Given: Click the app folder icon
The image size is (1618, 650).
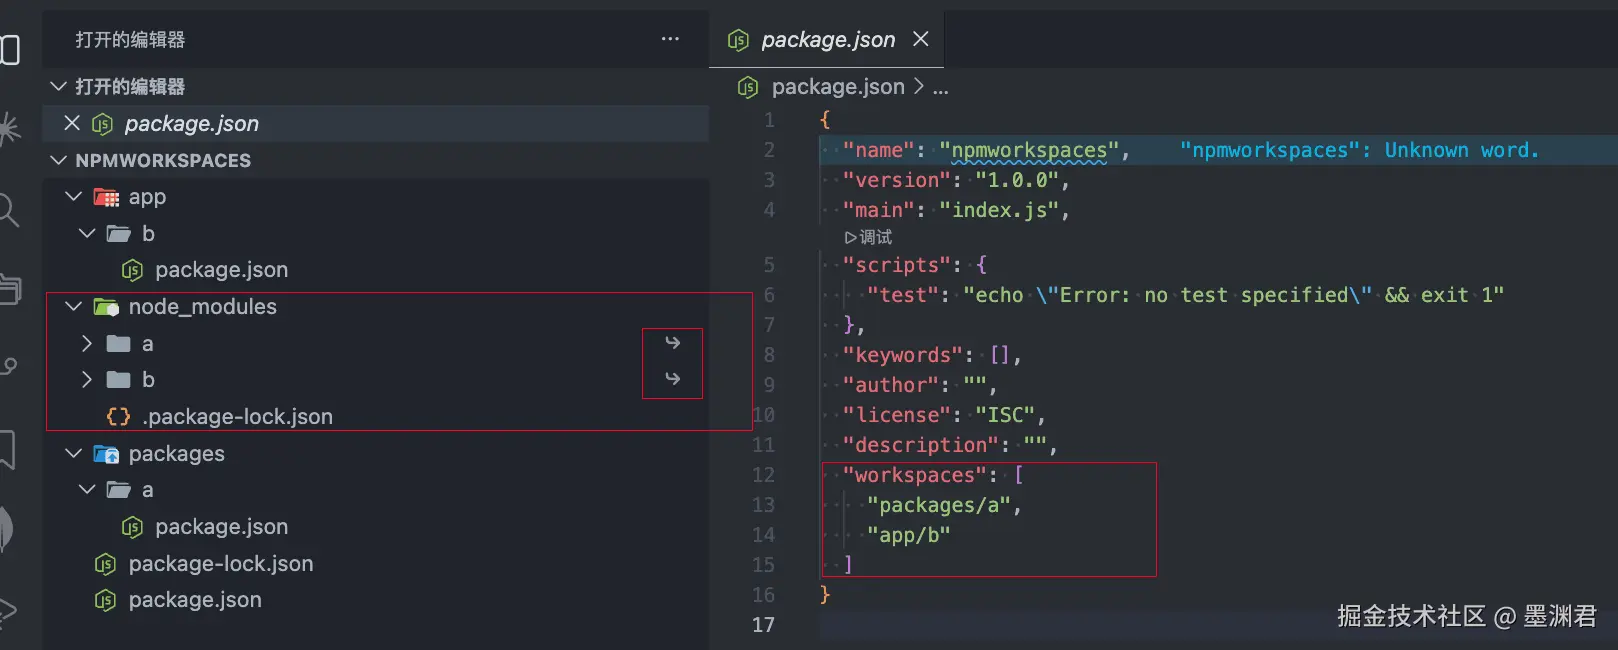Looking at the screenshot, I should (106, 198).
